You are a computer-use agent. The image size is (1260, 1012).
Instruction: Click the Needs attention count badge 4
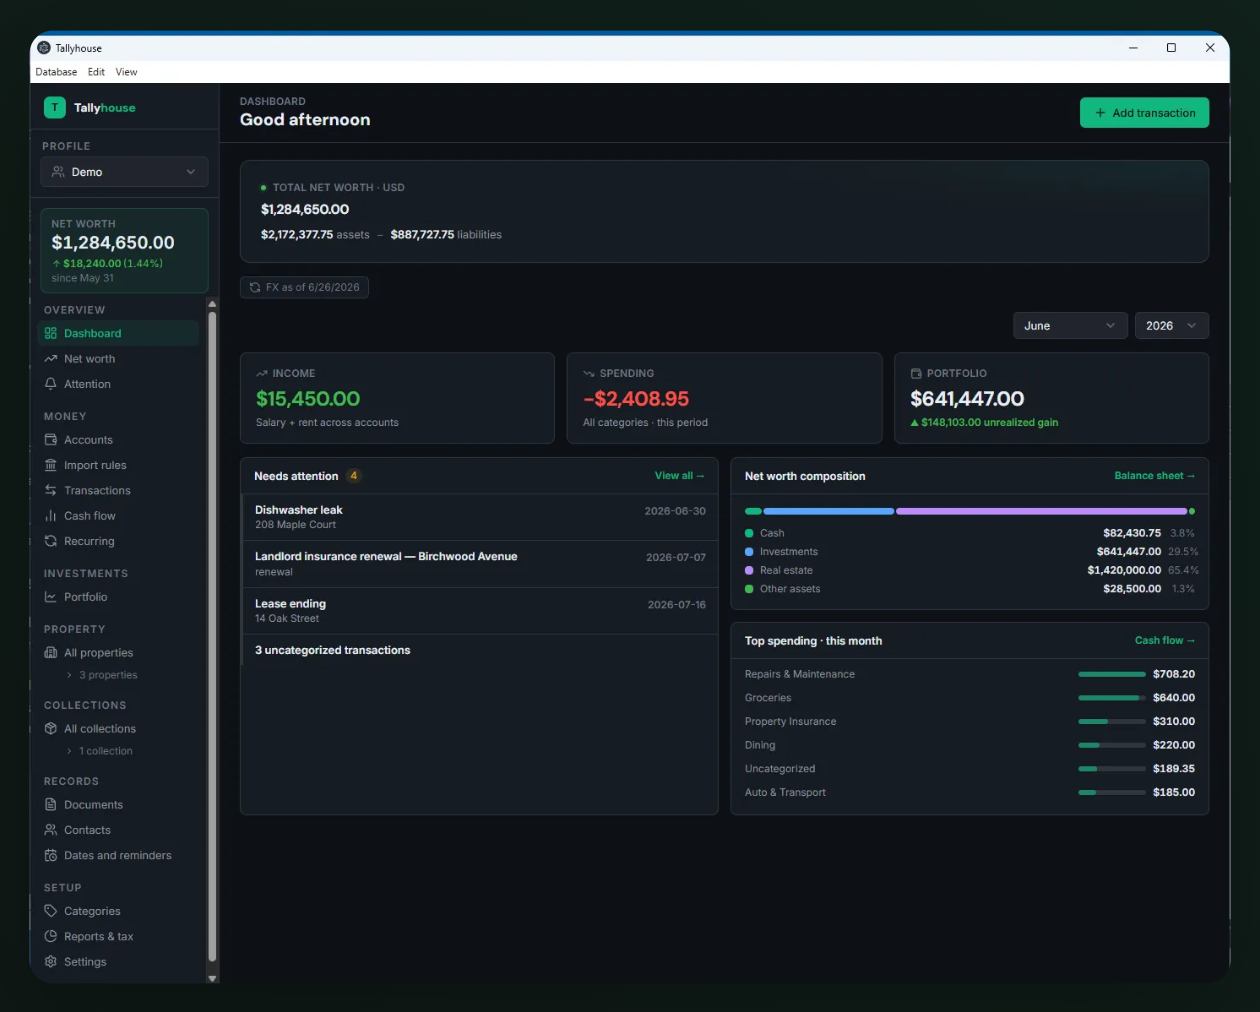coord(354,476)
